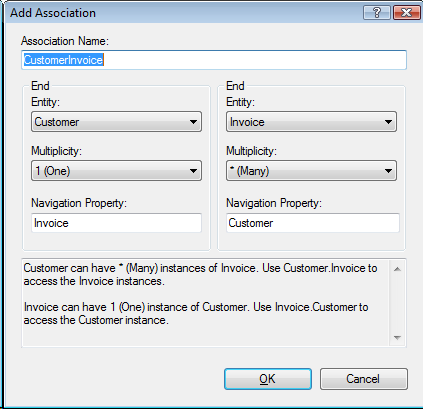Select the Customer navigation property field
This screenshot has height=409, width=423.
[313, 223]
